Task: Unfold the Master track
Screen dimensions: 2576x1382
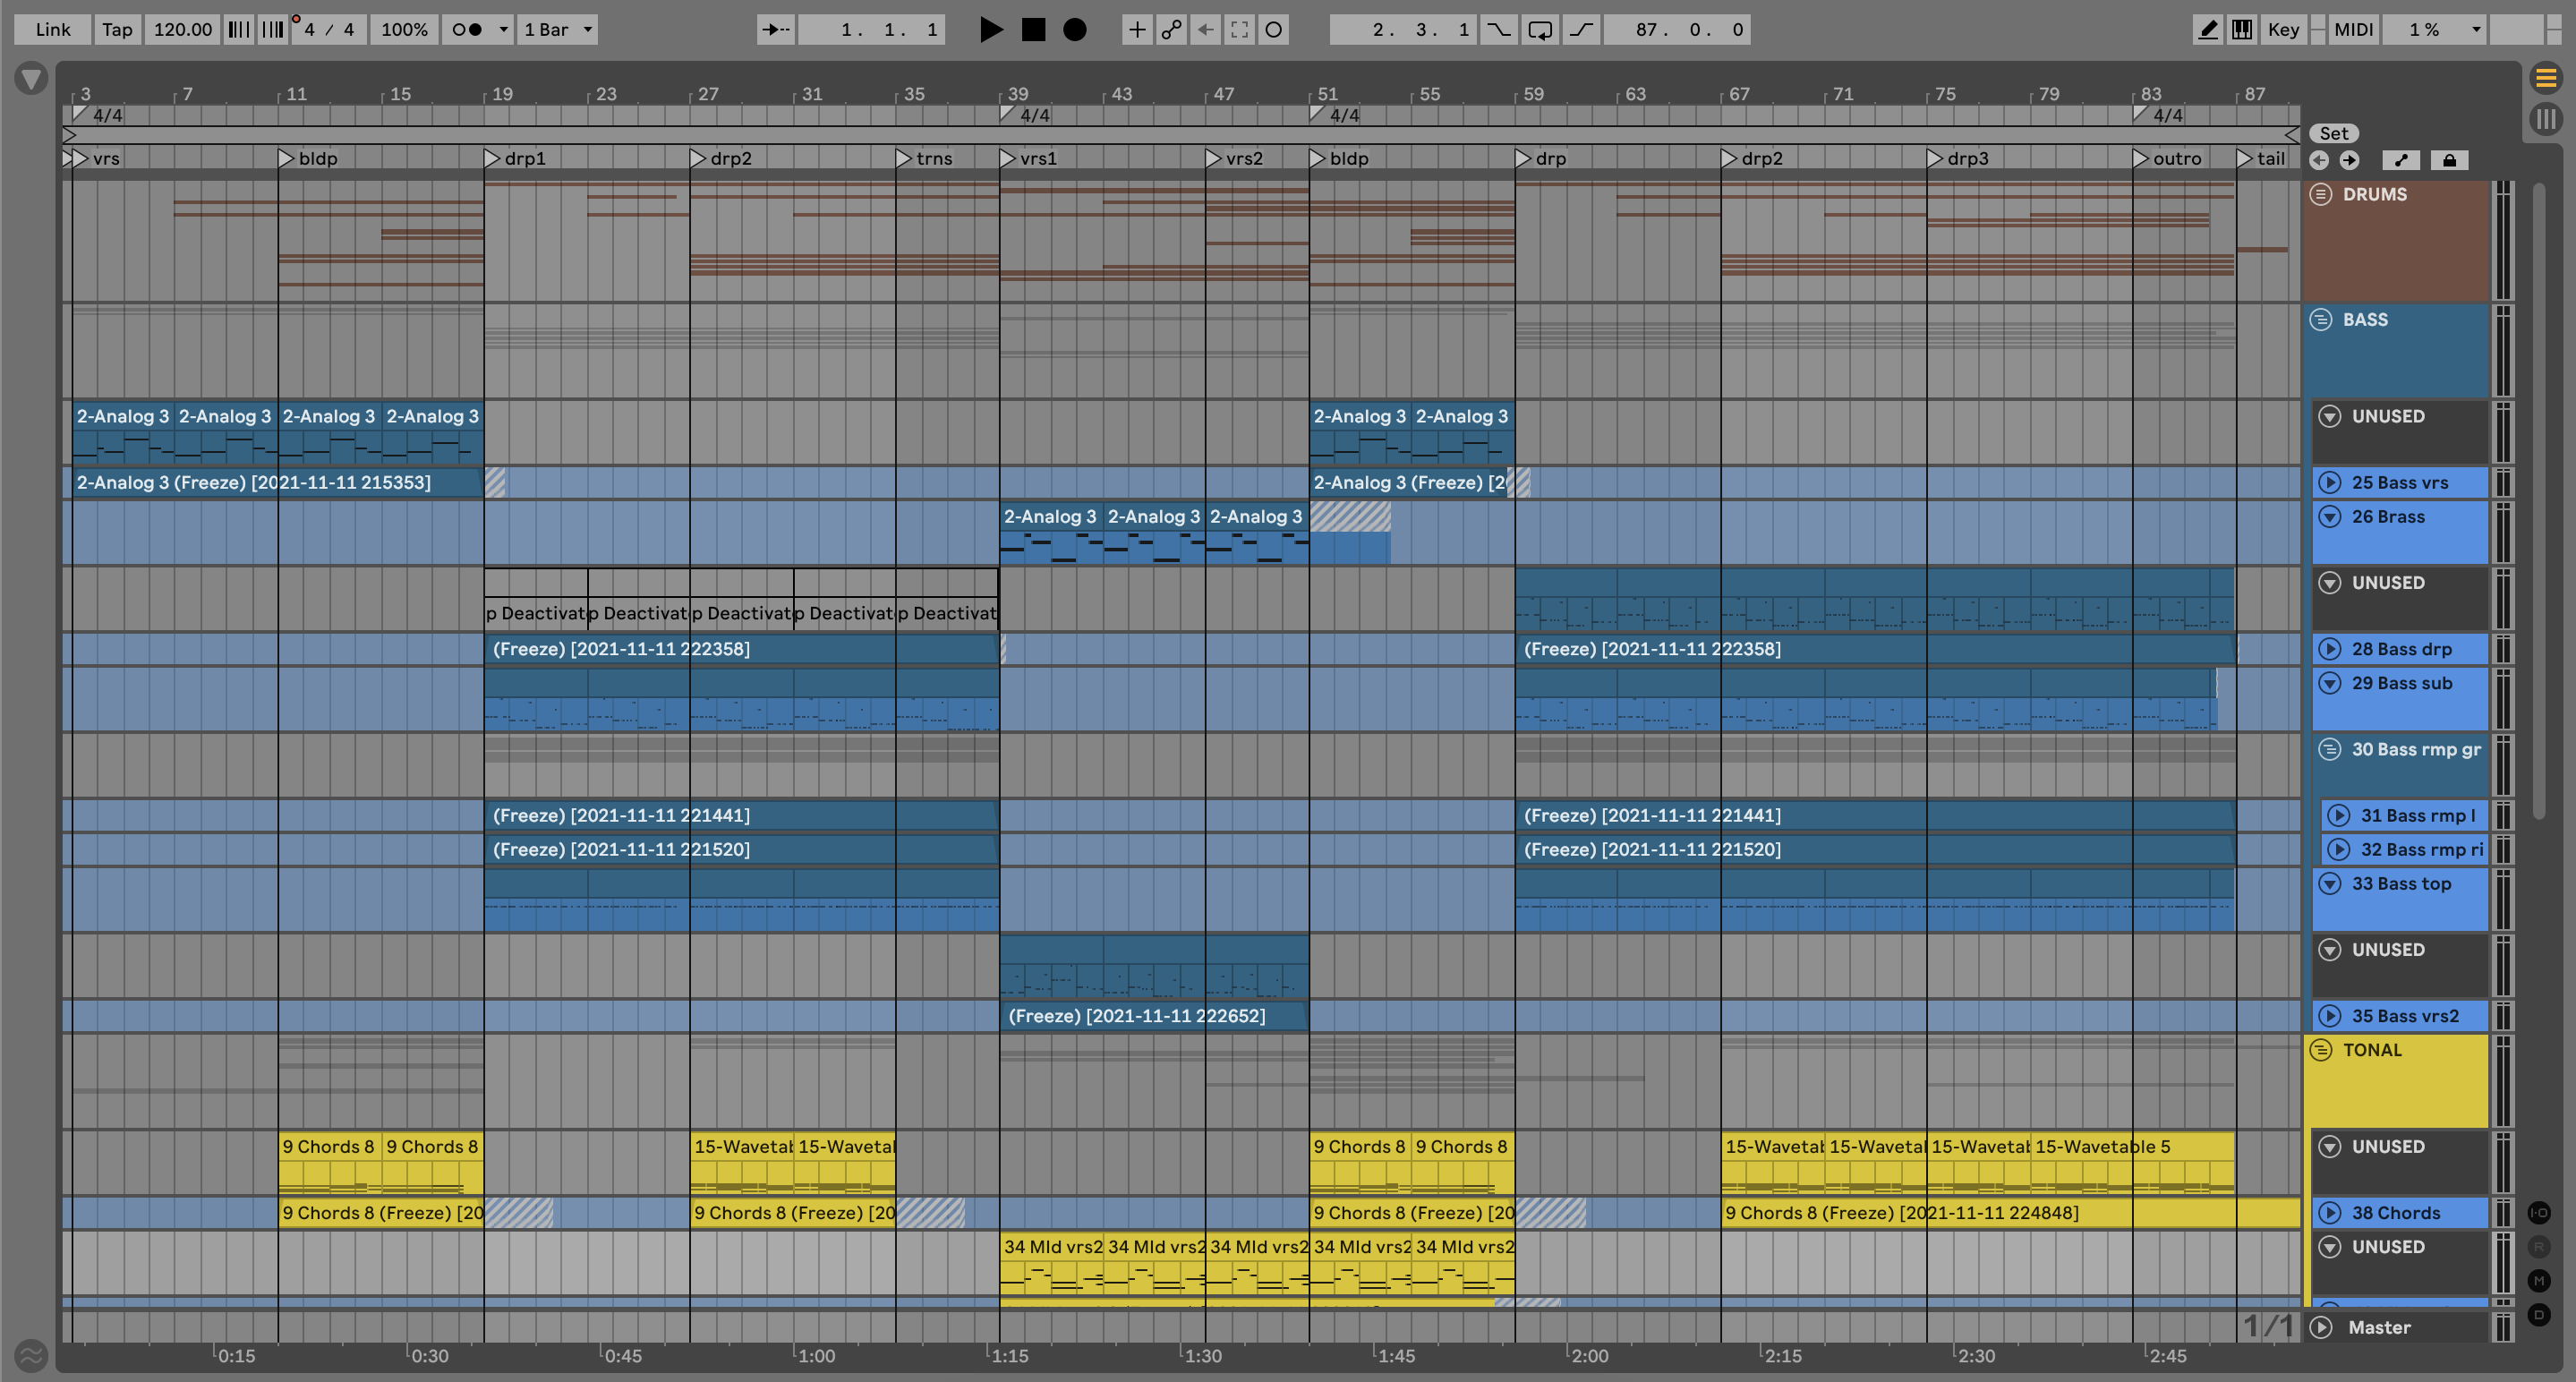Action: click(x=2322, y=1327)
